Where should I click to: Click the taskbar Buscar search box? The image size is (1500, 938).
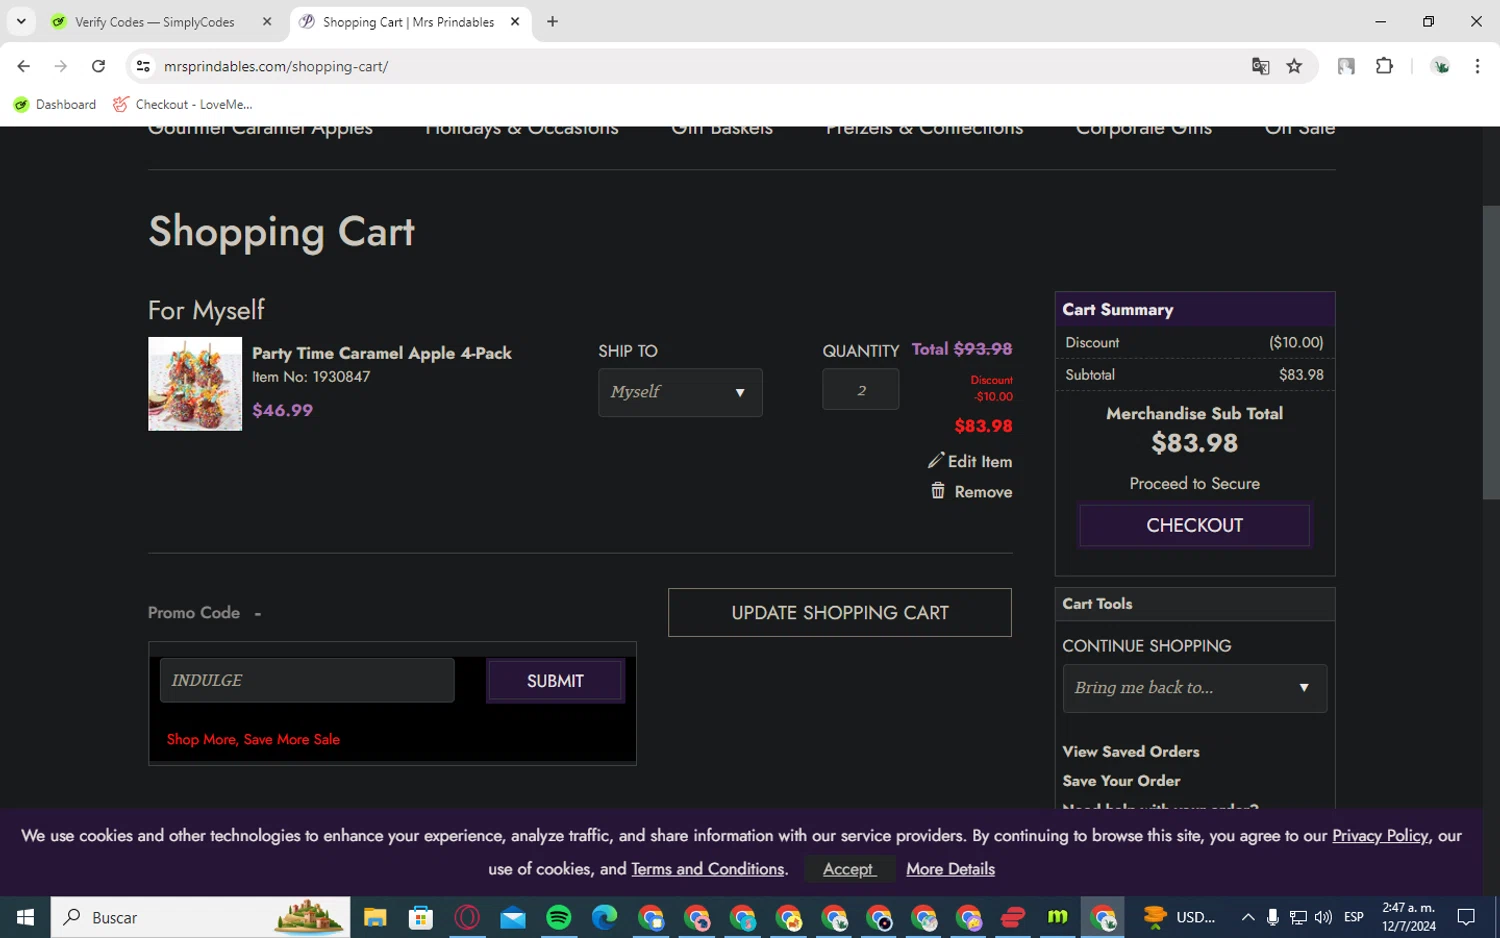tap(200, 917)
